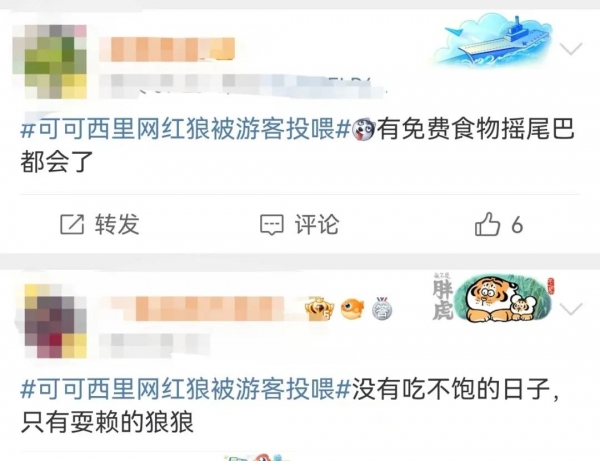The image size is (600, 461).
Task: Click the husky dog emoji in the first post
Action: click(363, 130)
